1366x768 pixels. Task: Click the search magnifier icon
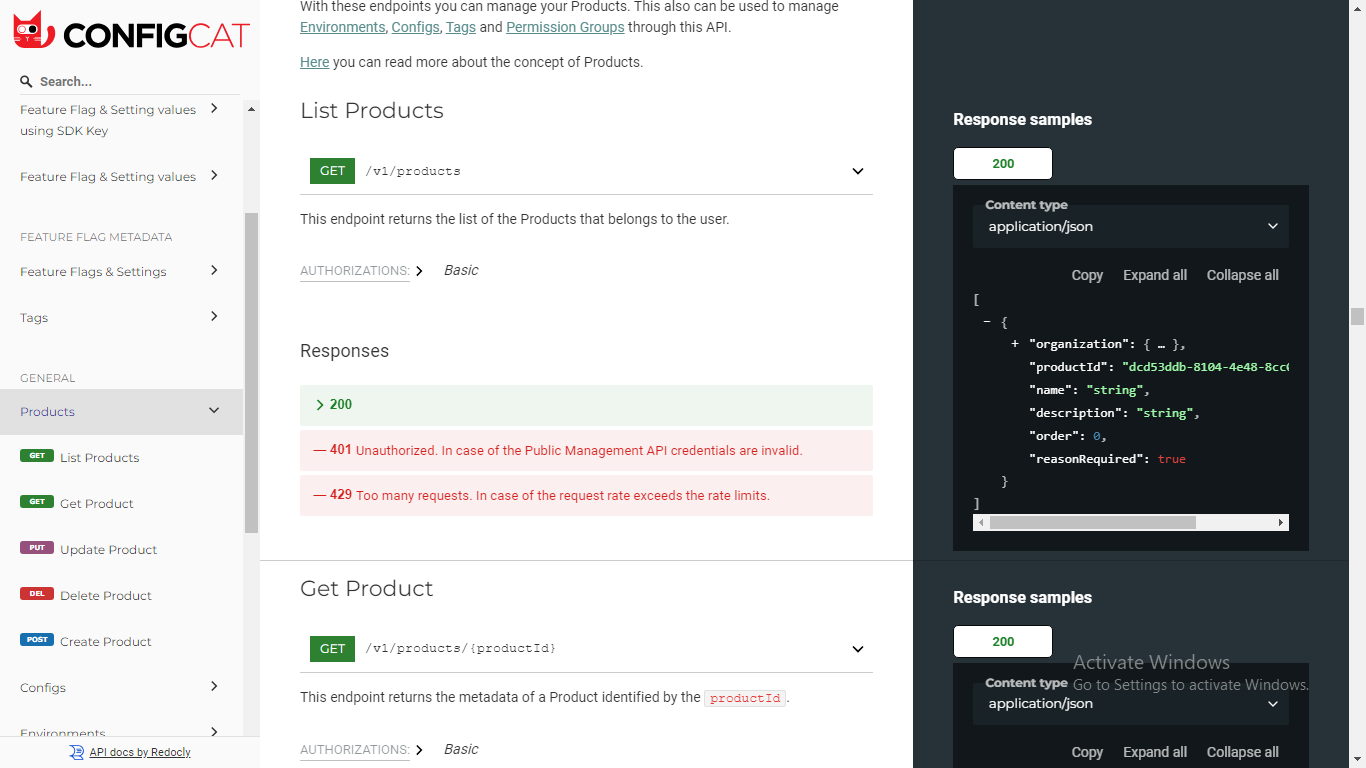pos(26,82)
